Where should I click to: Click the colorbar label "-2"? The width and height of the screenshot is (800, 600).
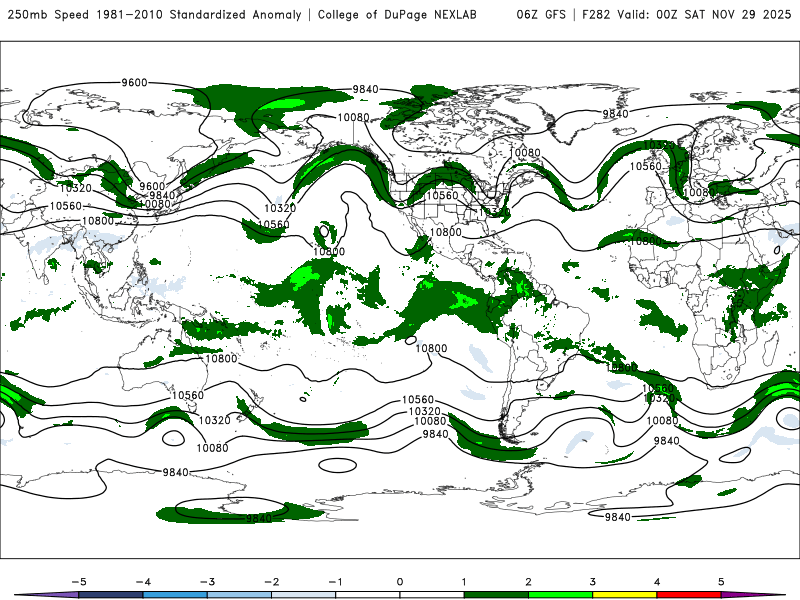click(x=271, y=582)
